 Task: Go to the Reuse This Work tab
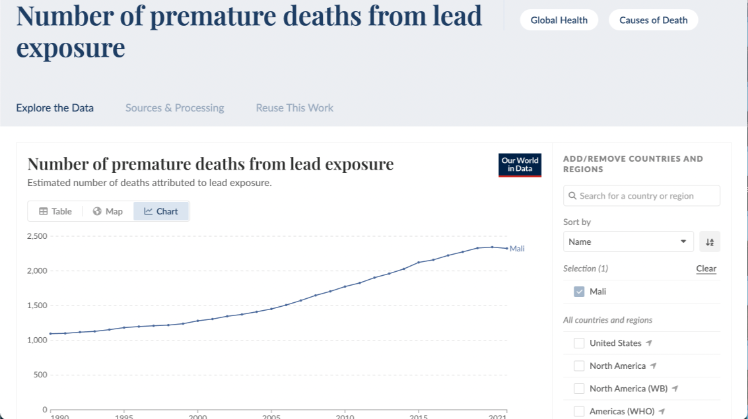294,108
